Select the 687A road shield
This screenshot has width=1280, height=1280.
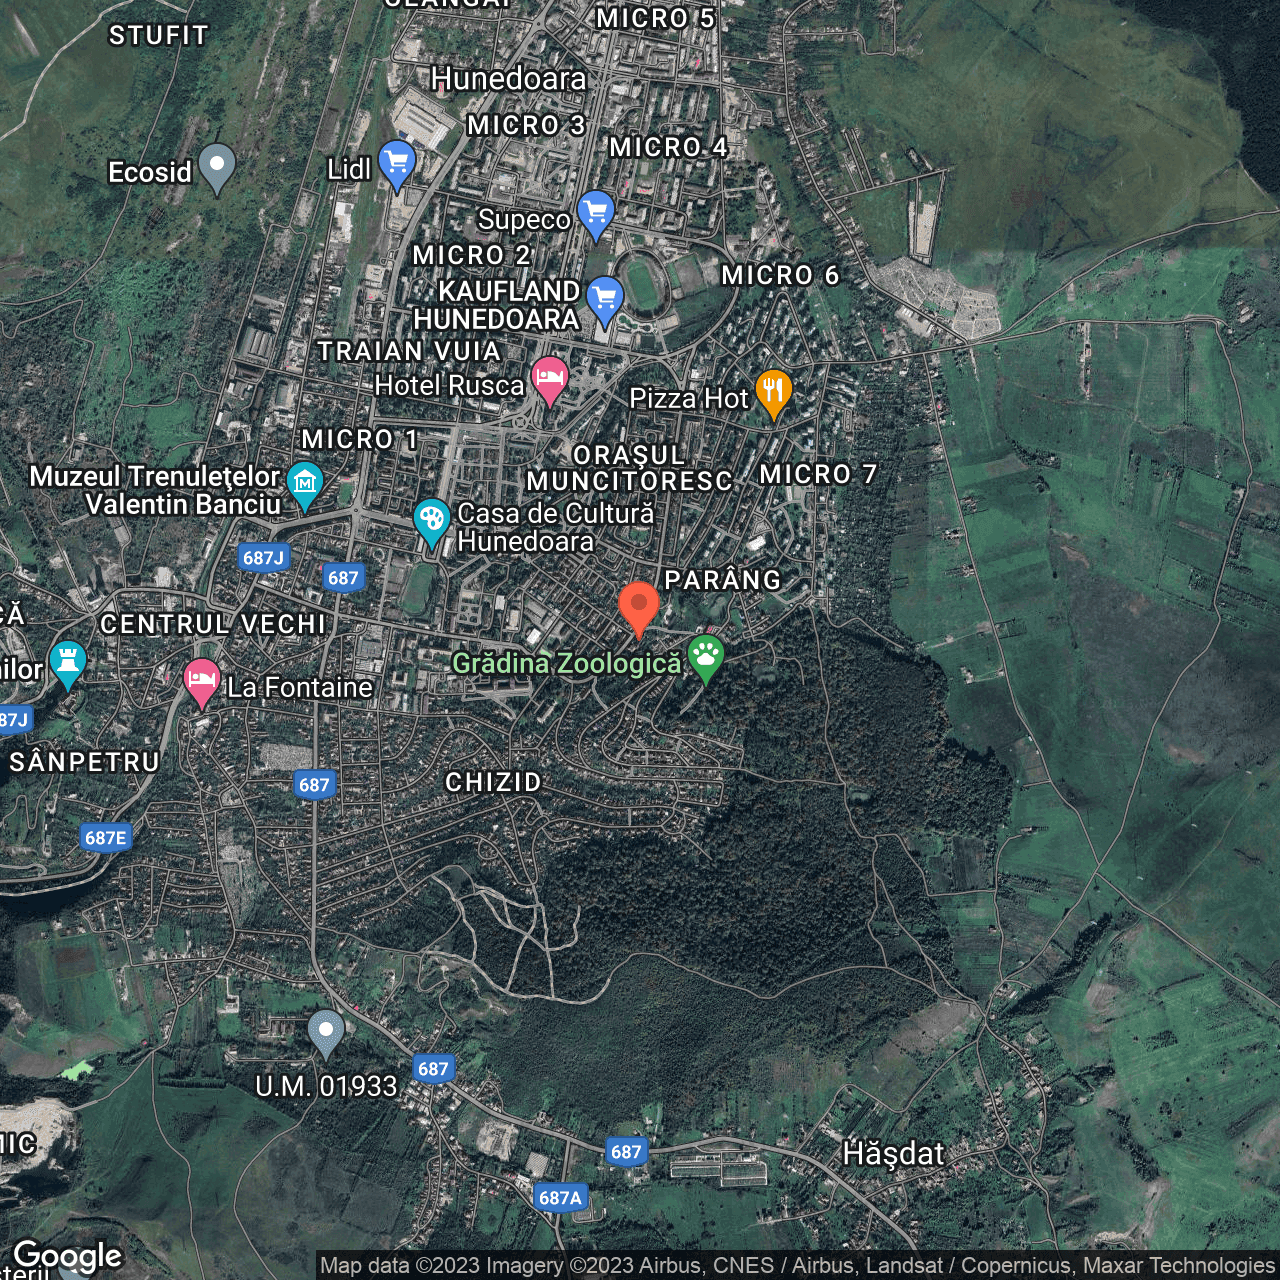560,1197
